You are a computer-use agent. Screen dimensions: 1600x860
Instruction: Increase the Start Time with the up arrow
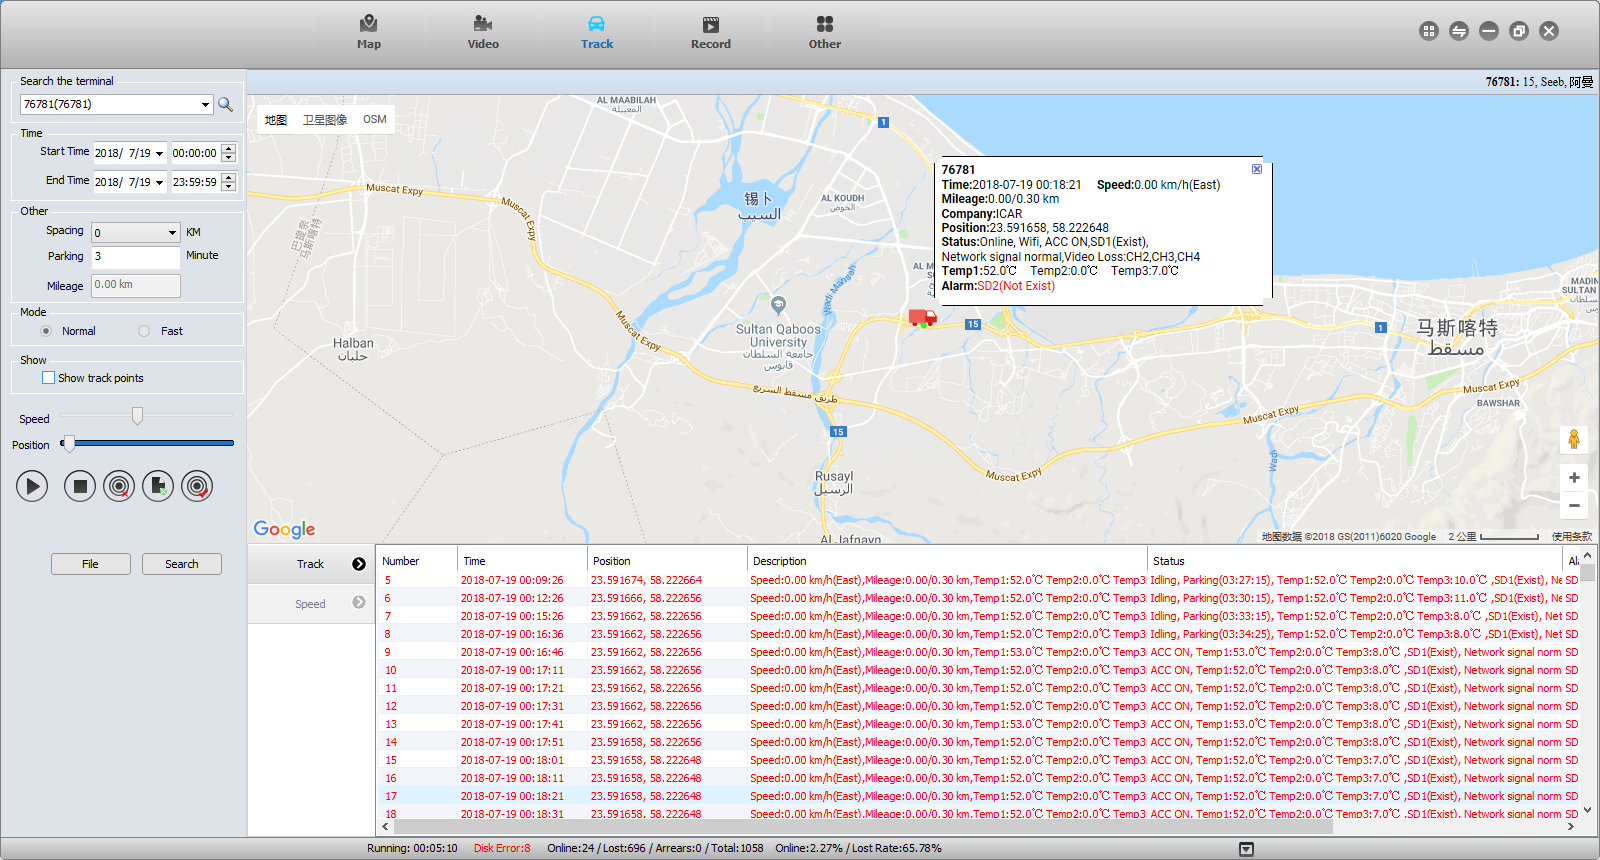(228, 148)
